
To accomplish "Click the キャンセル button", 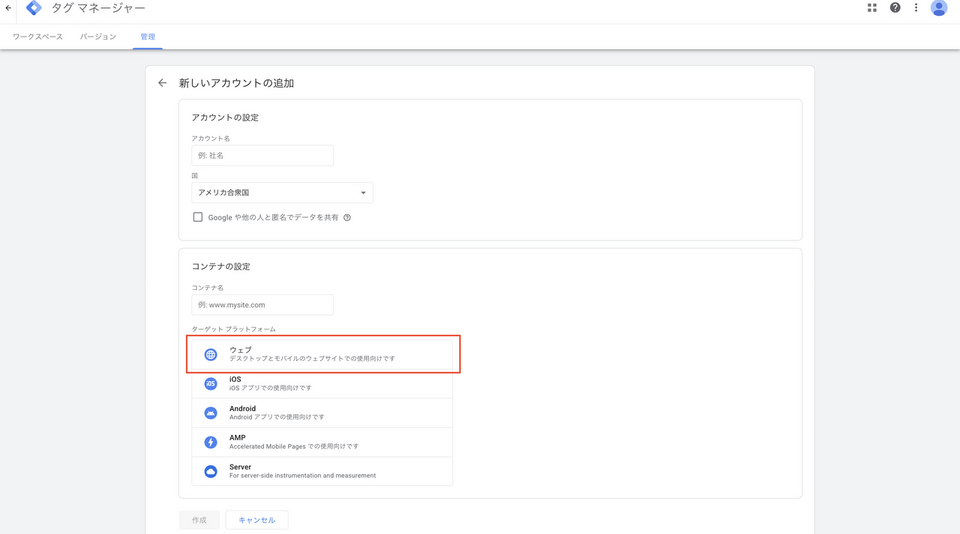I will pos(257,520).
